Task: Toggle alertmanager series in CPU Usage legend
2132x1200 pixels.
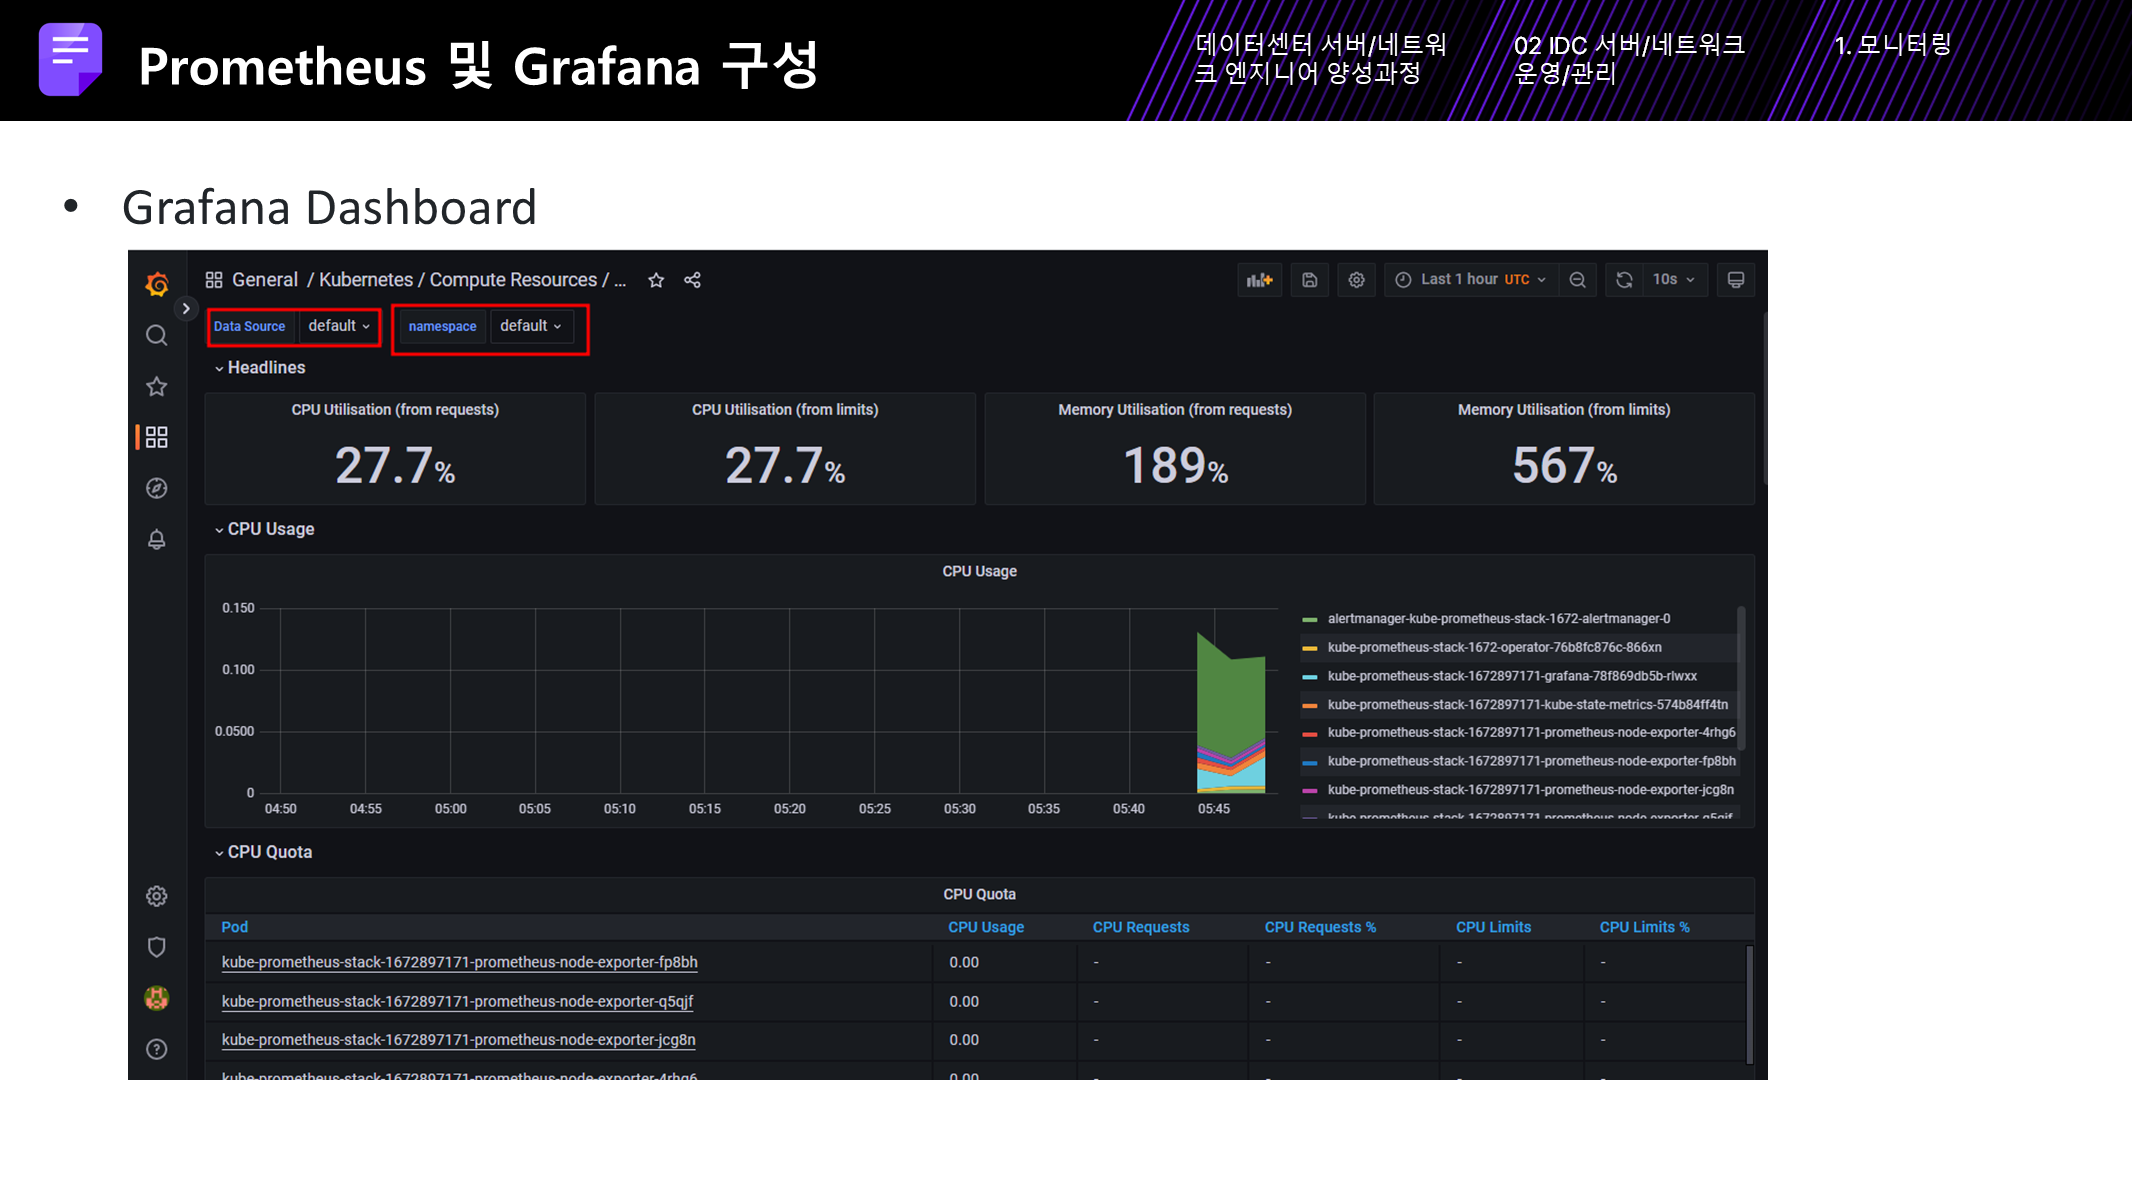Action: [1498, 619]
